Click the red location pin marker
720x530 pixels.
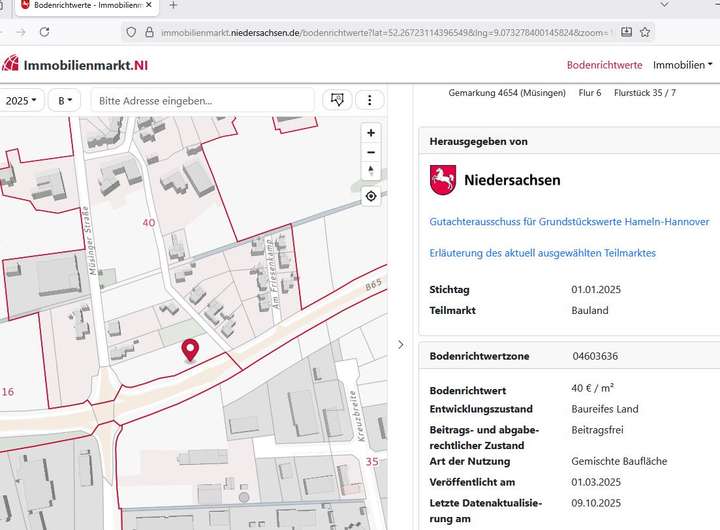click(x=190, y=349)
